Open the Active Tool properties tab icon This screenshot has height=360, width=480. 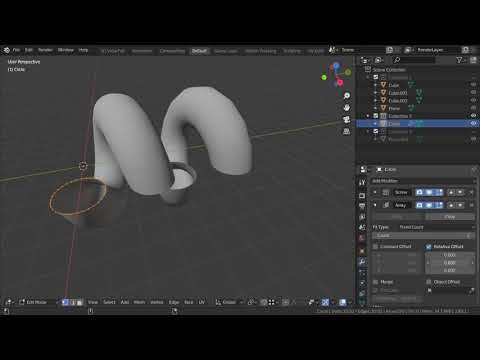[x=362, y=183]
